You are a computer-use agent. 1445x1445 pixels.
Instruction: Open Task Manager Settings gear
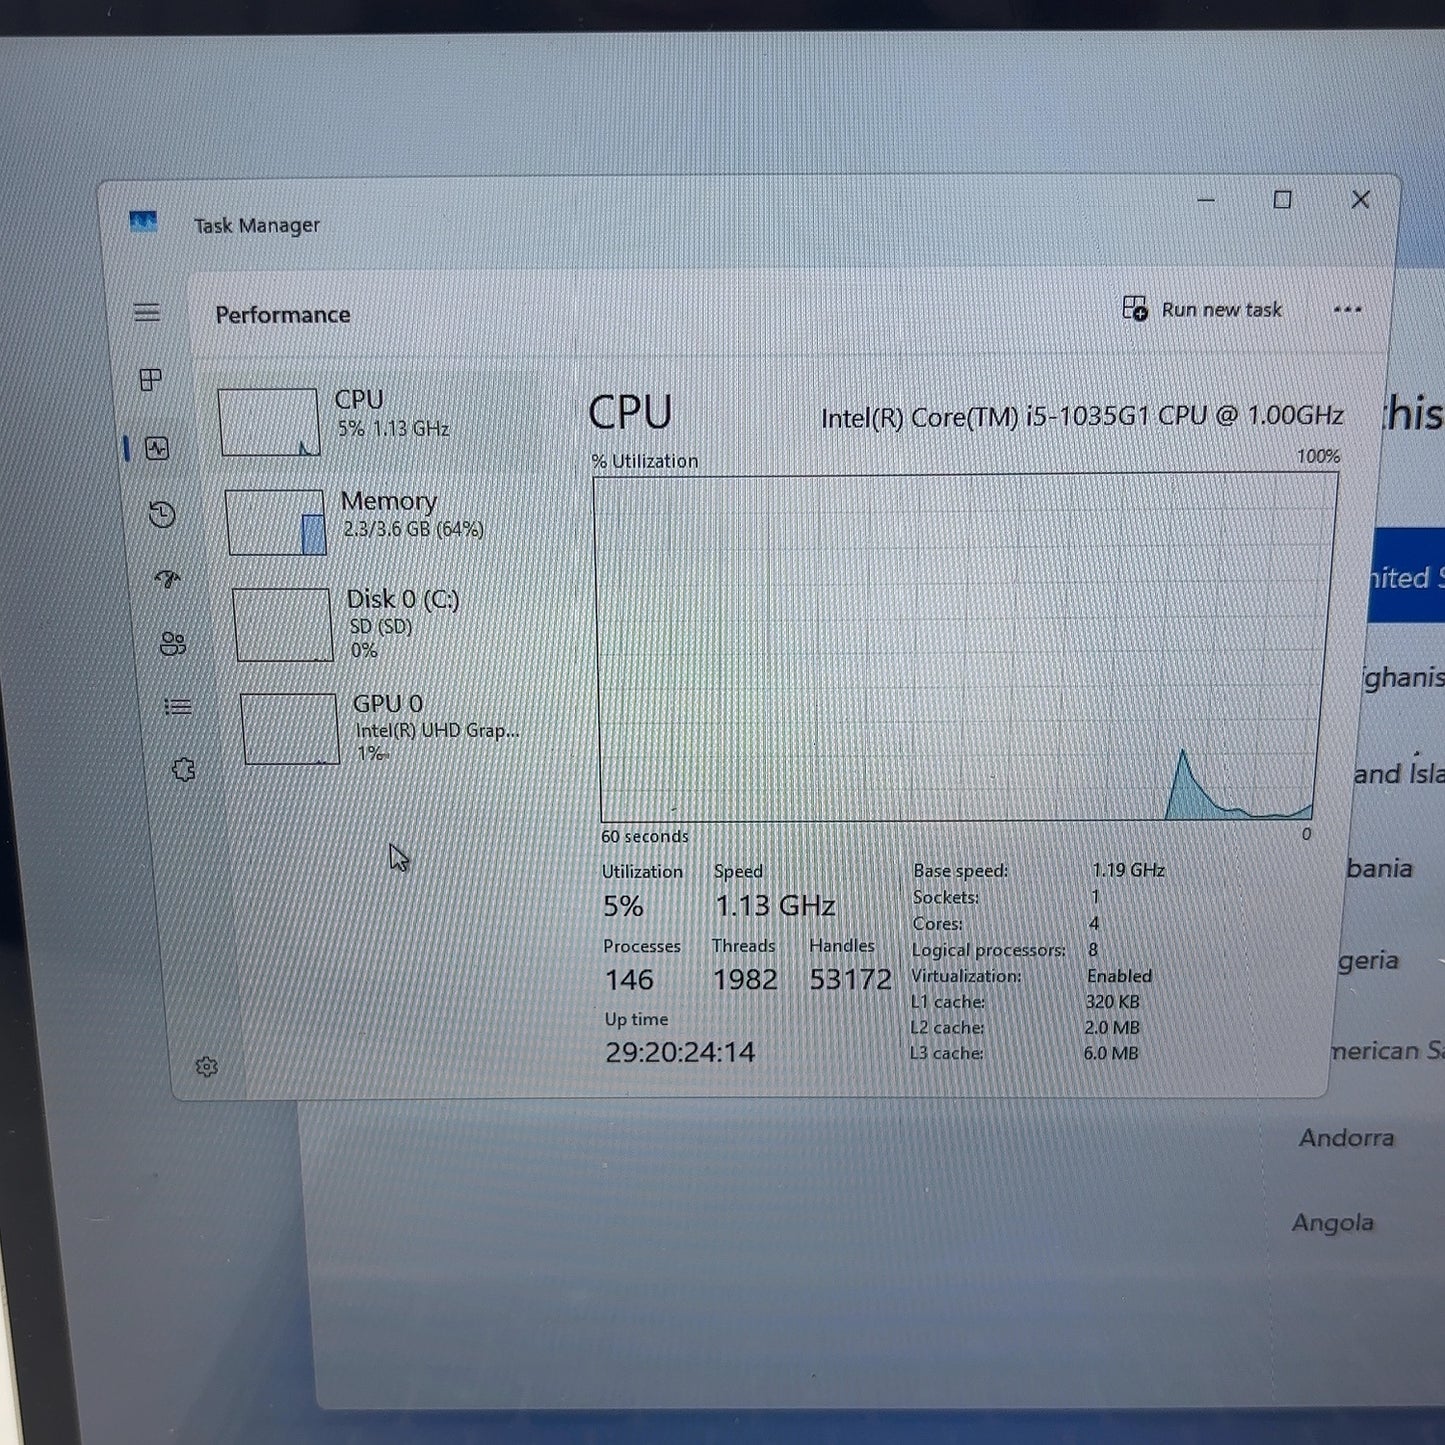coord(207,1067)
